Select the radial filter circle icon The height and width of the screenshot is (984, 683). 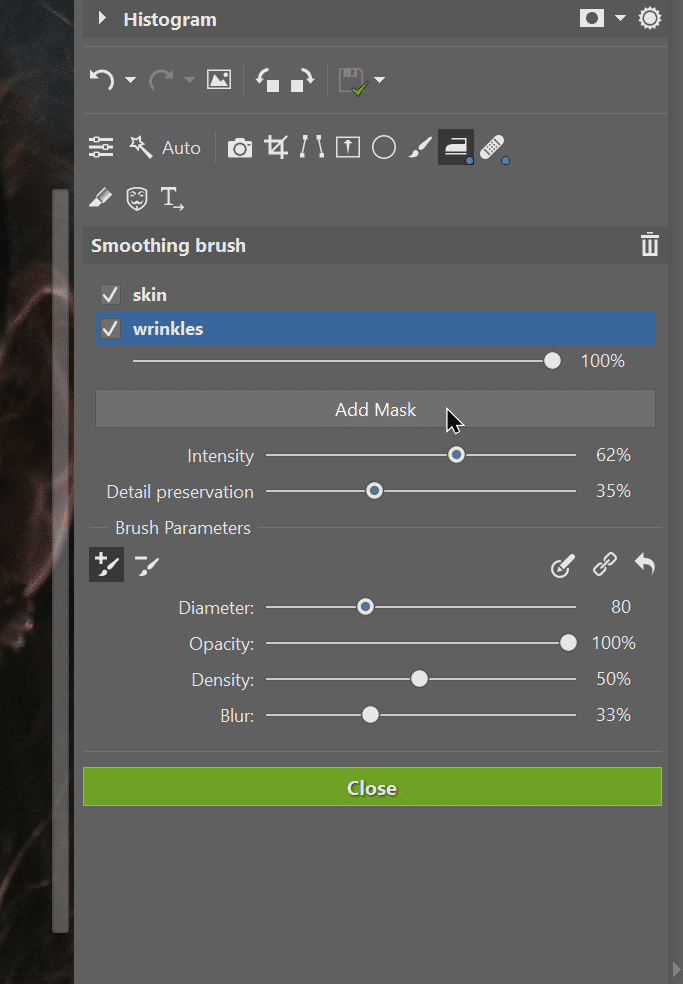(384, 148)
